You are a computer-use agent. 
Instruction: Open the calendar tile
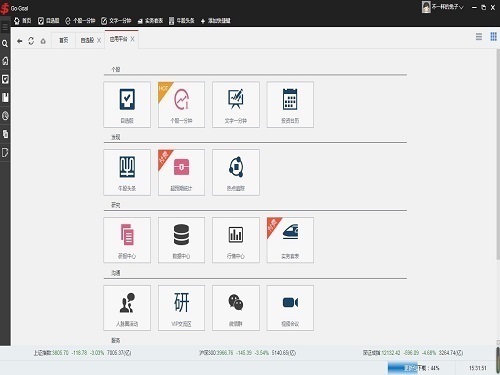290,104
